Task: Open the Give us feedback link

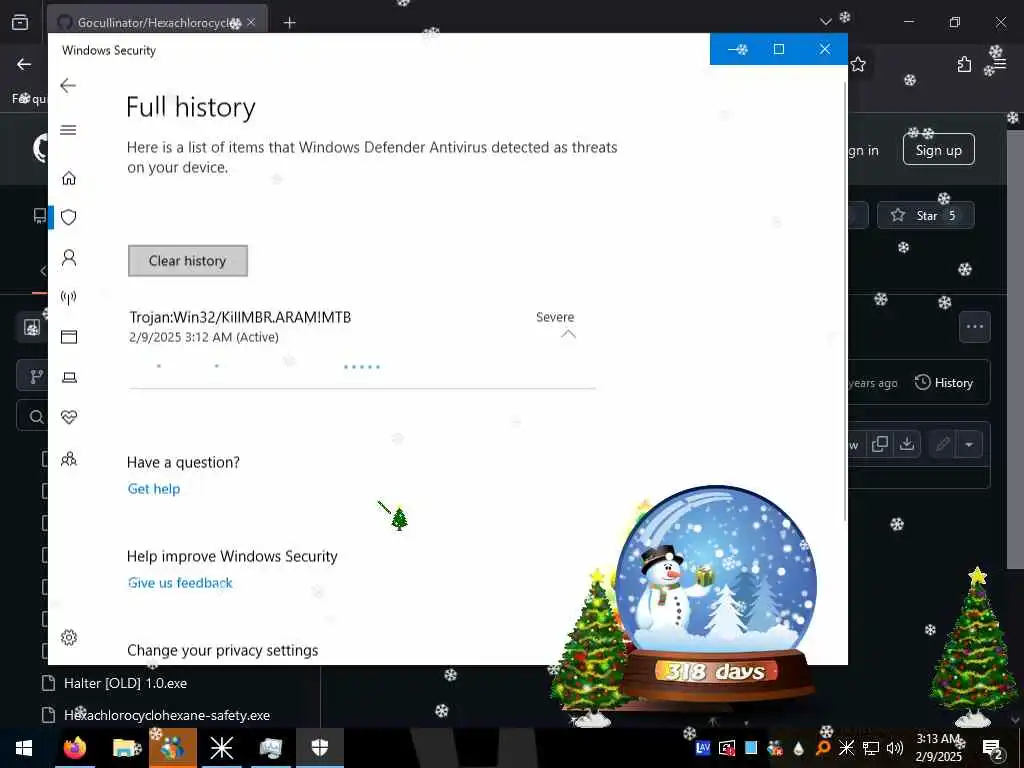Action: click(x=180, y=583)
